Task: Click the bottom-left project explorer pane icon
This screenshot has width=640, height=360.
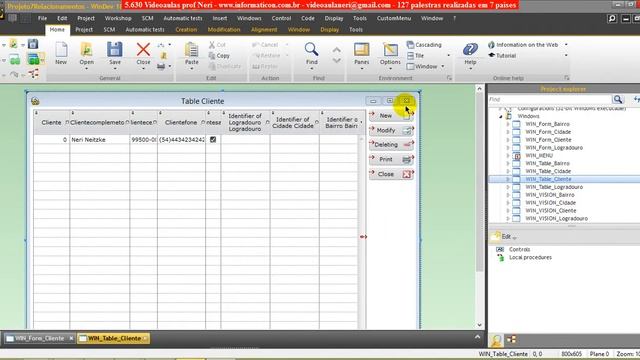Action: [x=496, y=340]
